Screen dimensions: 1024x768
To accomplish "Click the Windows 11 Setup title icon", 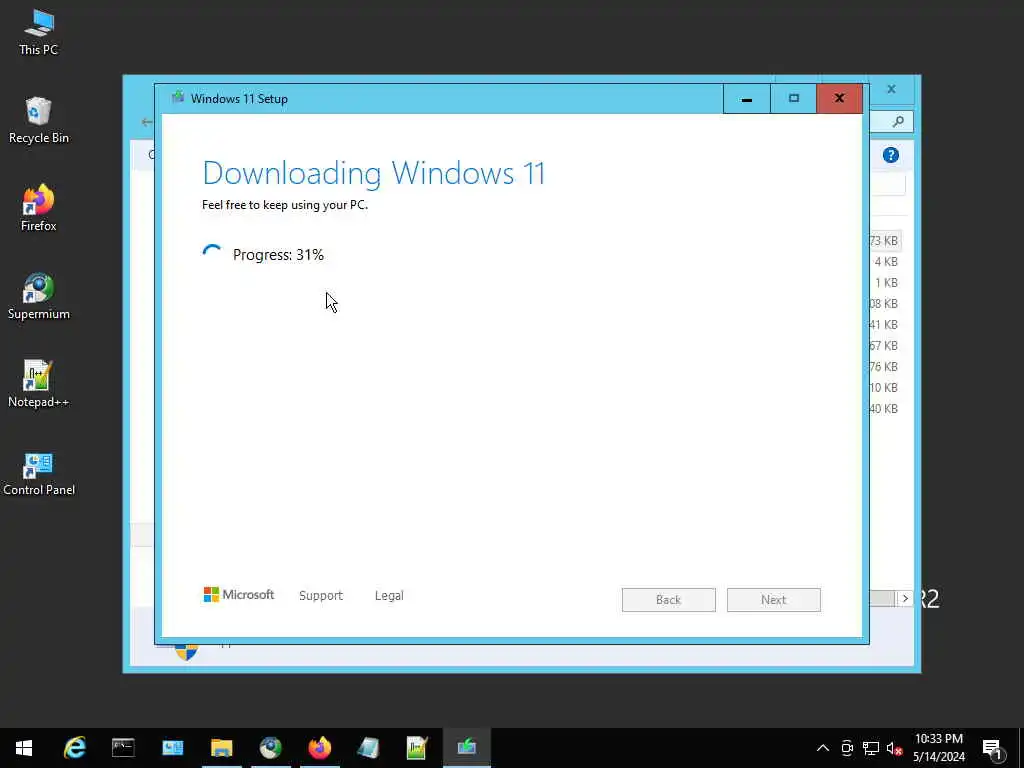I will 178,98.
